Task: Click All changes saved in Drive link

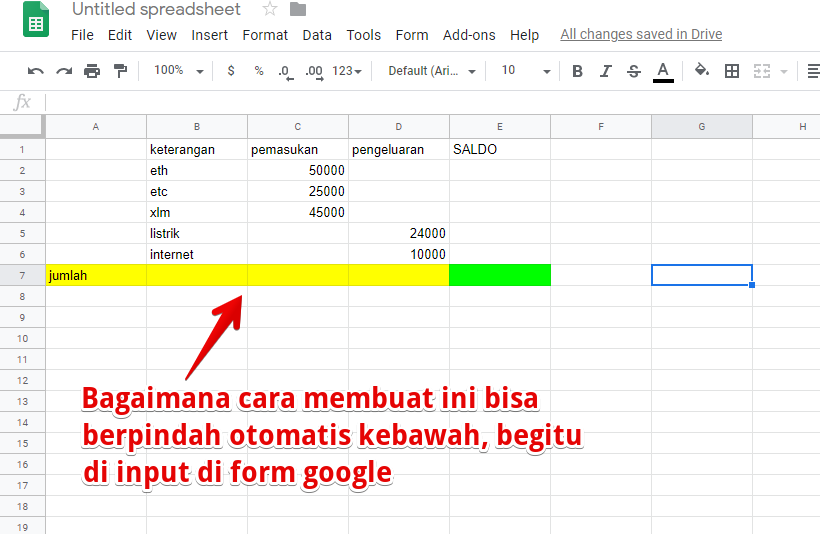Action: [641, 34]
